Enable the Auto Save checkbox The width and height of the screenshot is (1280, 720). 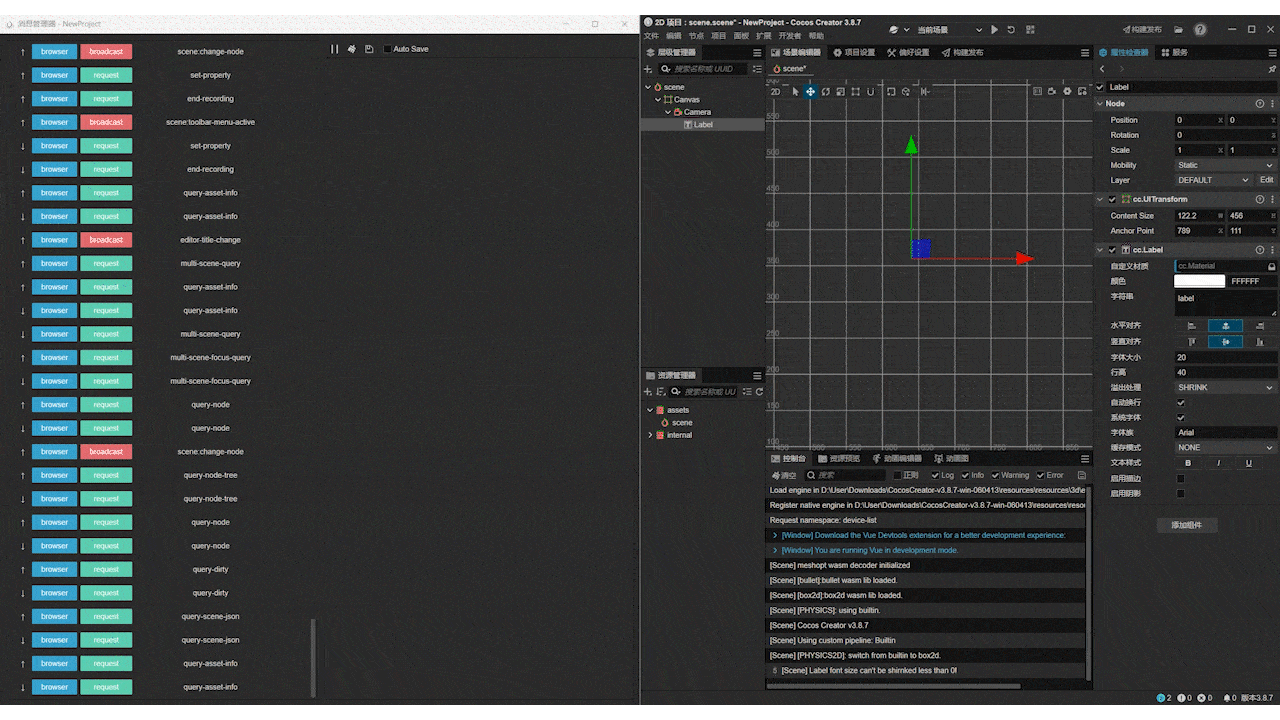point(388,49)
